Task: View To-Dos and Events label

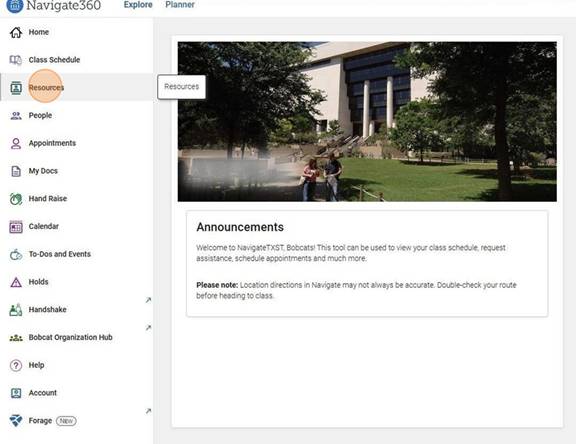Action: coord(60,254)
